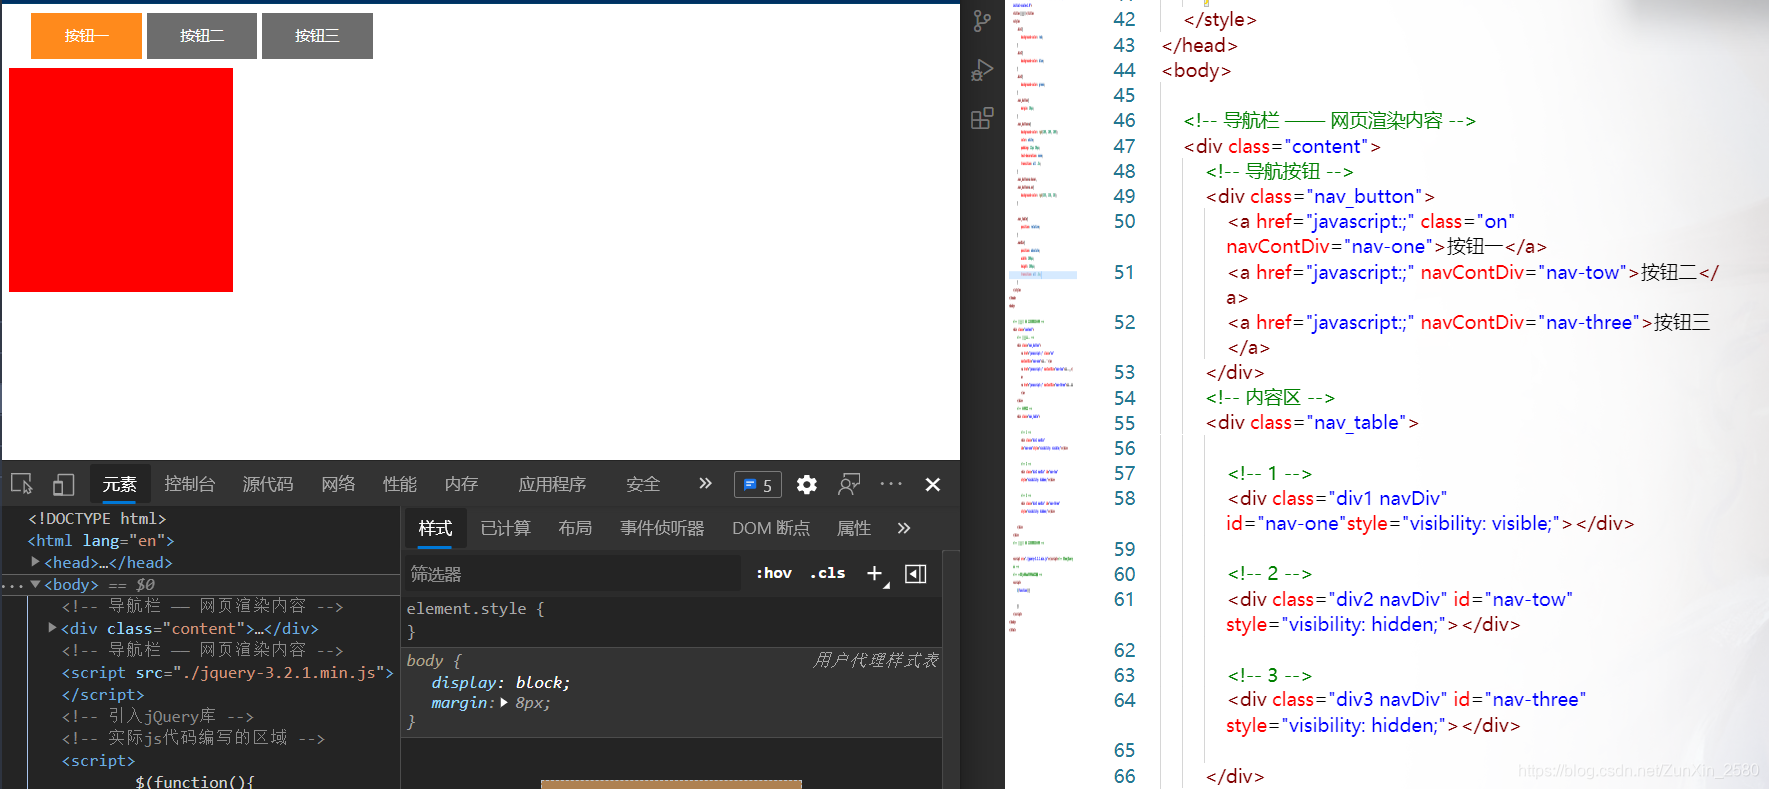Close the DevTools panel

(x=933, y=485)
